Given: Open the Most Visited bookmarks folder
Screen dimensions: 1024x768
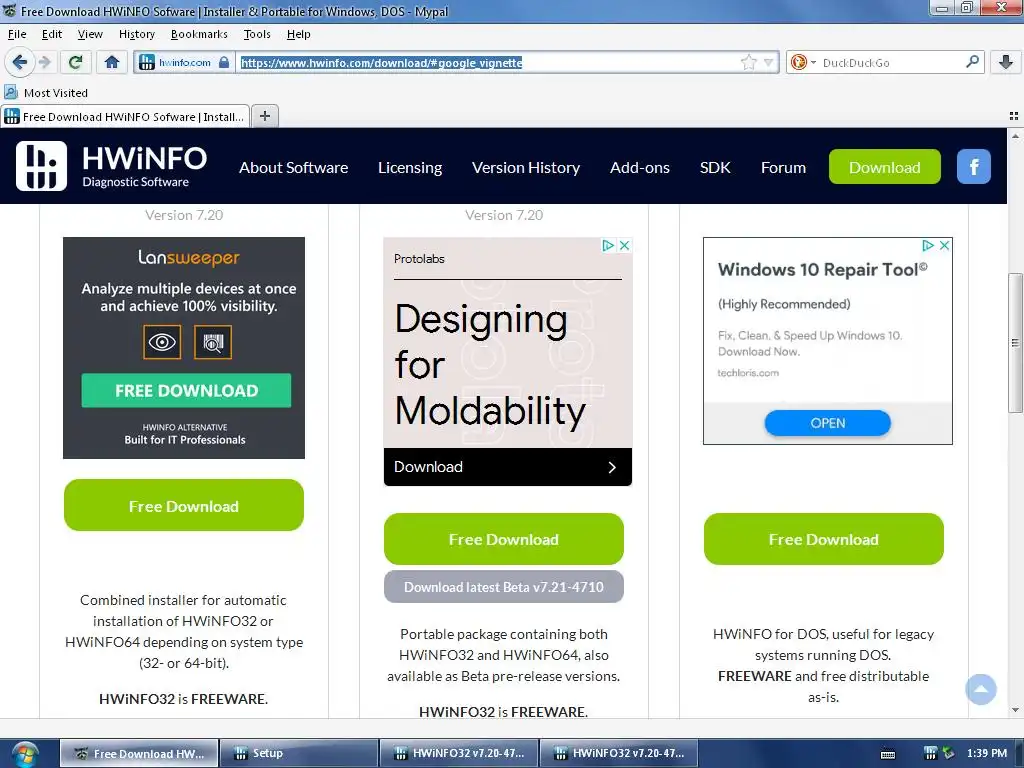Looking at the screenshot, I should pyautogui.click(x=46, y=93).
